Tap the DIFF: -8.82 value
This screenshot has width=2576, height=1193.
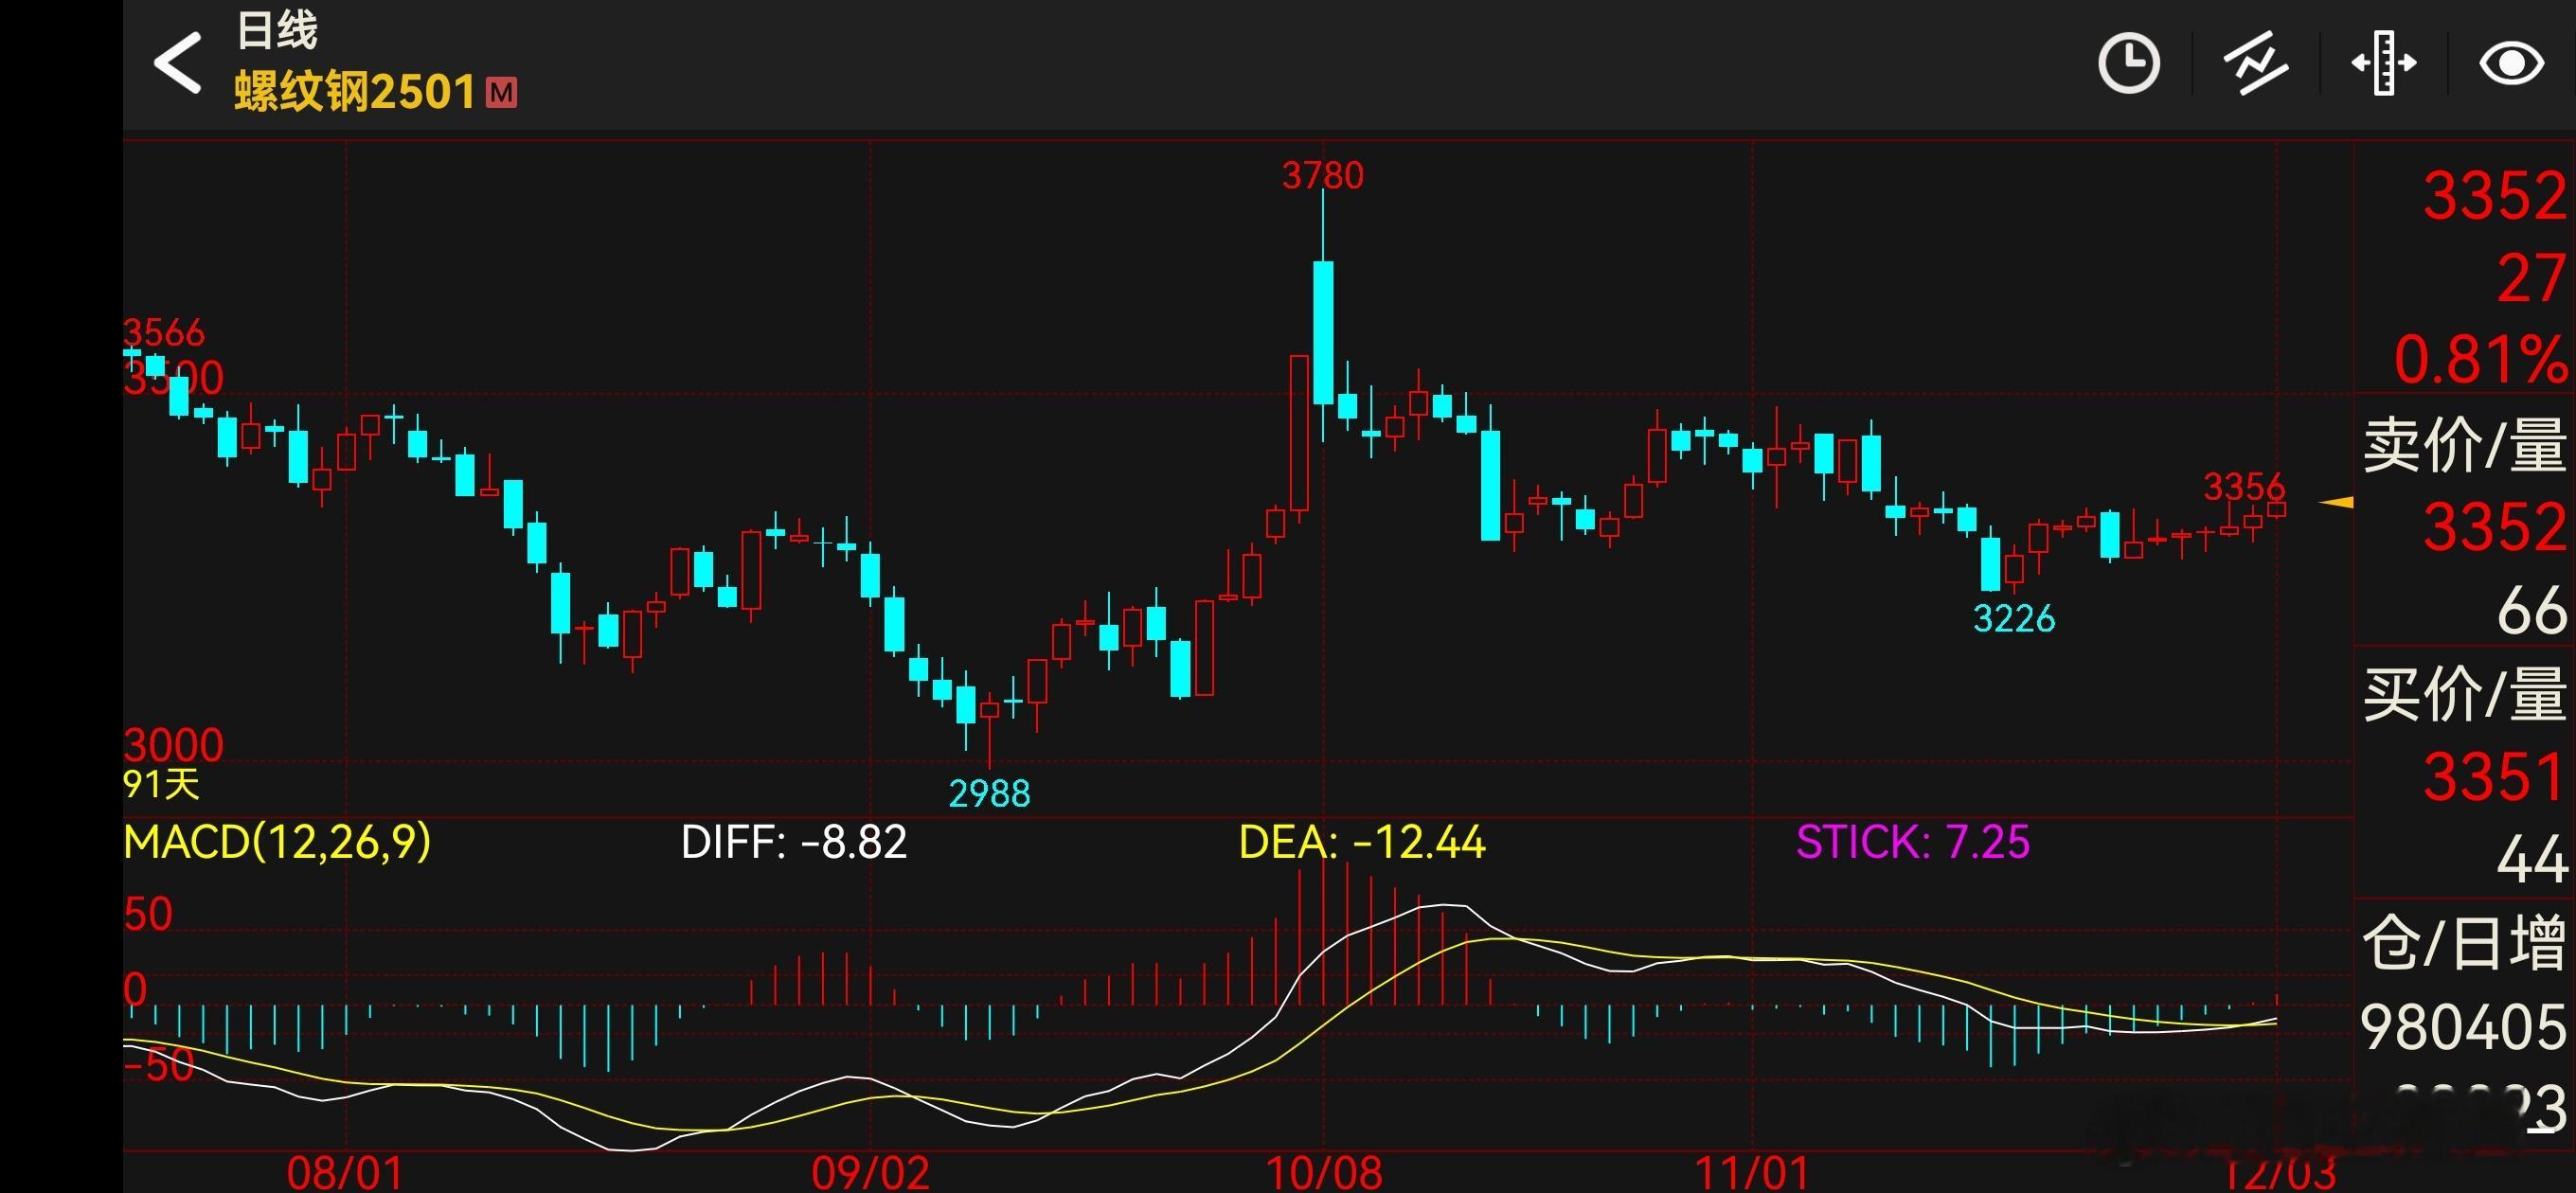pyautogui.click(x=794, y=842)
